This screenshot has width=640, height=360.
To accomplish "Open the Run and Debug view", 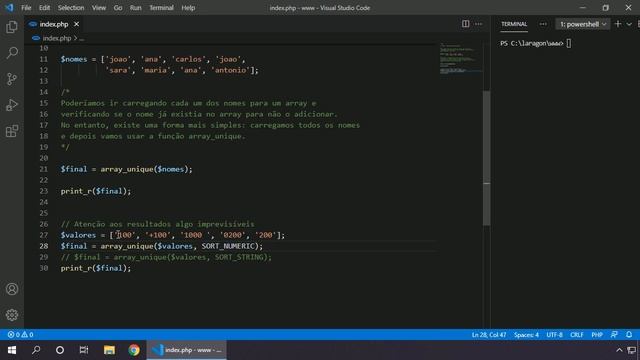I will pos(12,105).
